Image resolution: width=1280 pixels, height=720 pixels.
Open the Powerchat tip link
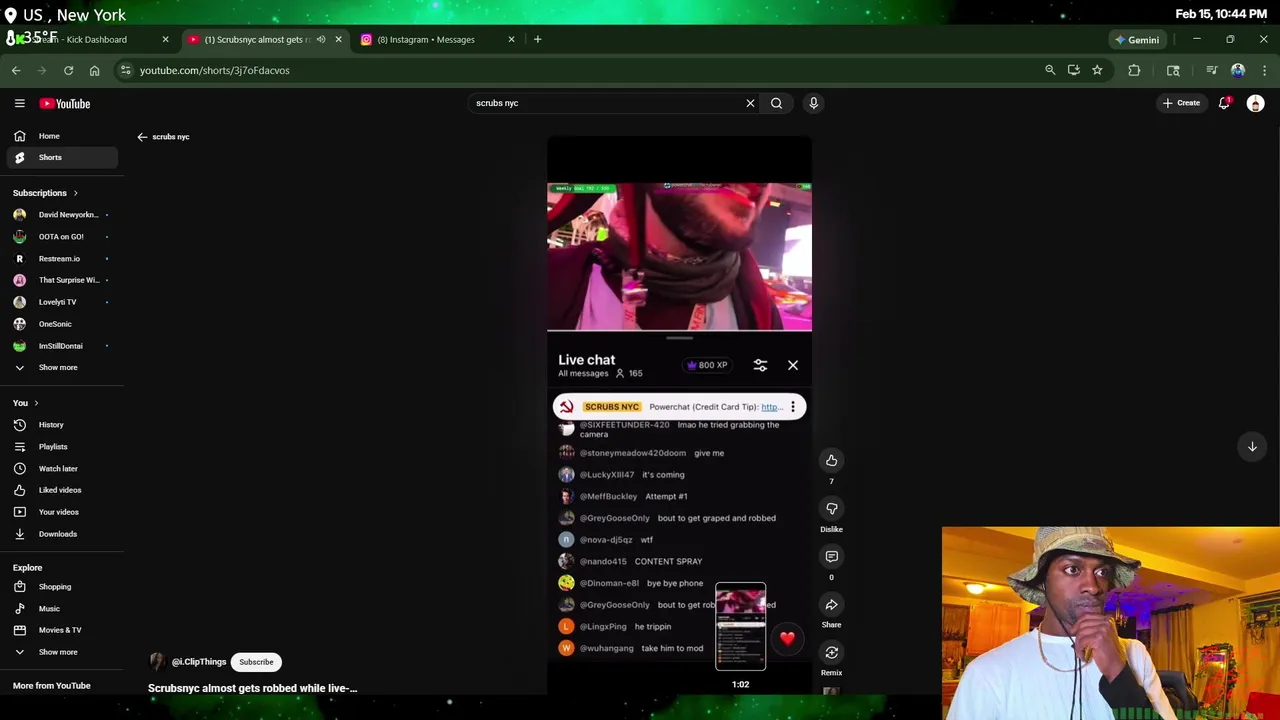(771, 407)
